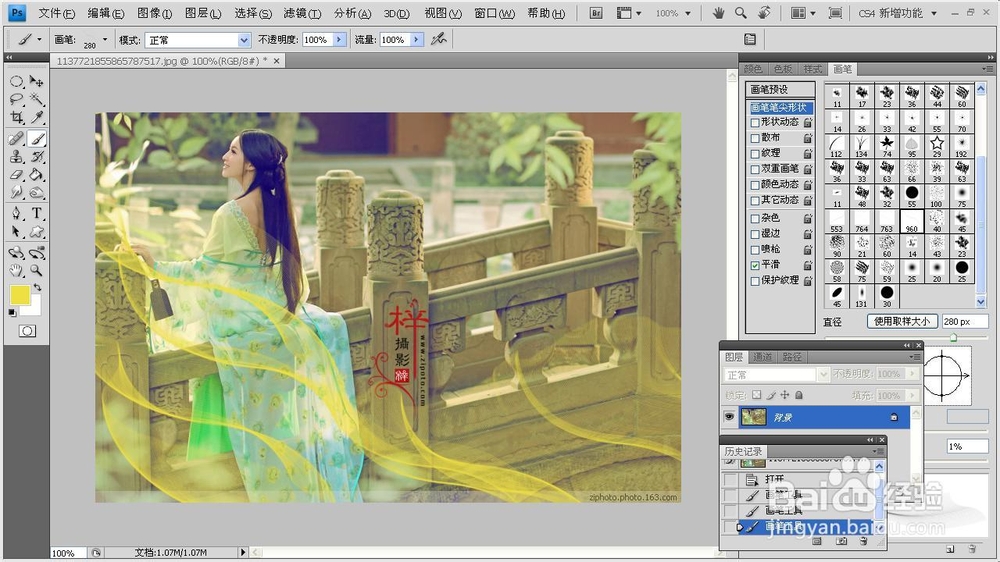Select the Path Selection tool
The image size is (1000, 562).
tap(17, 232)
